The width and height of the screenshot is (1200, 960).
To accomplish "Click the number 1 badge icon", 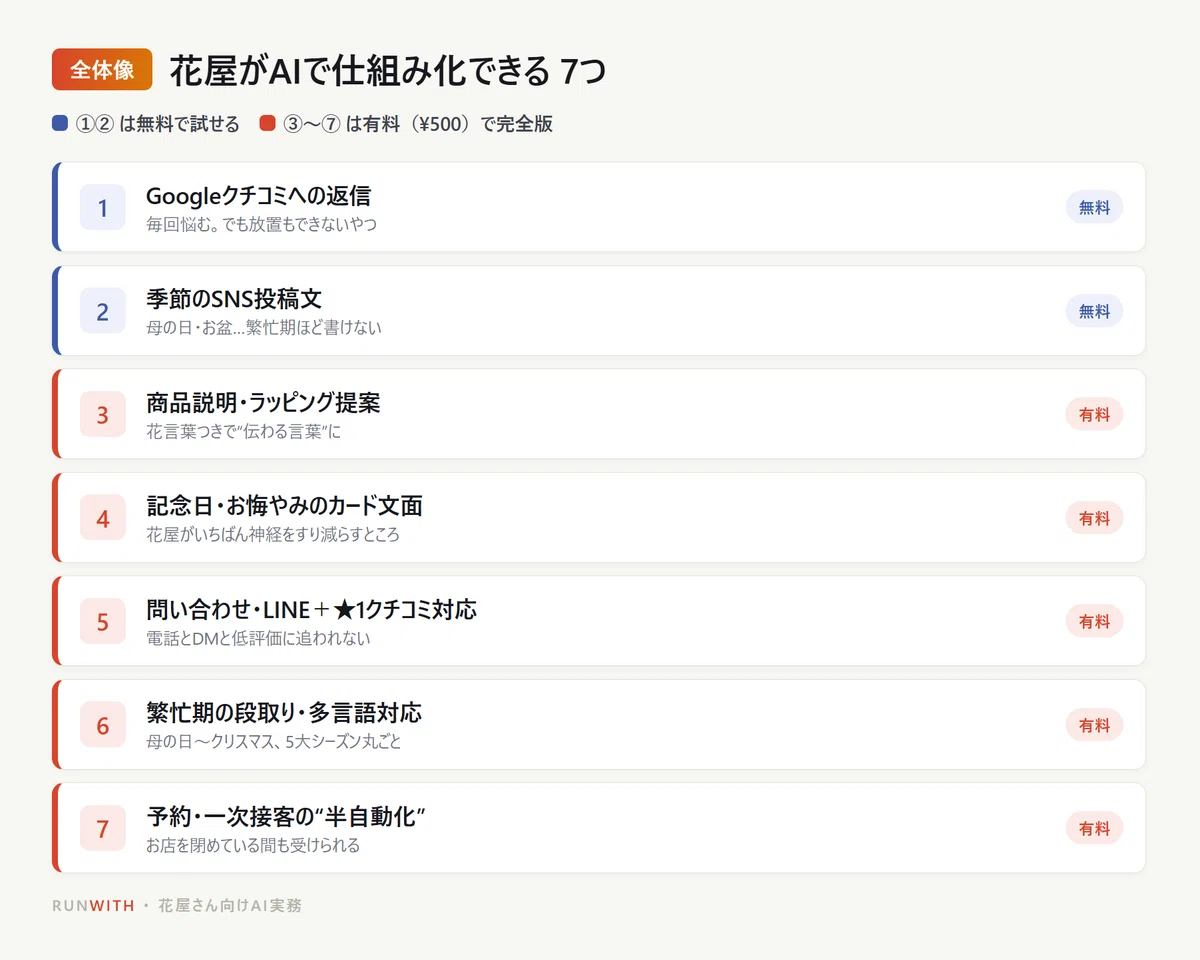I will tap(103, 208).
